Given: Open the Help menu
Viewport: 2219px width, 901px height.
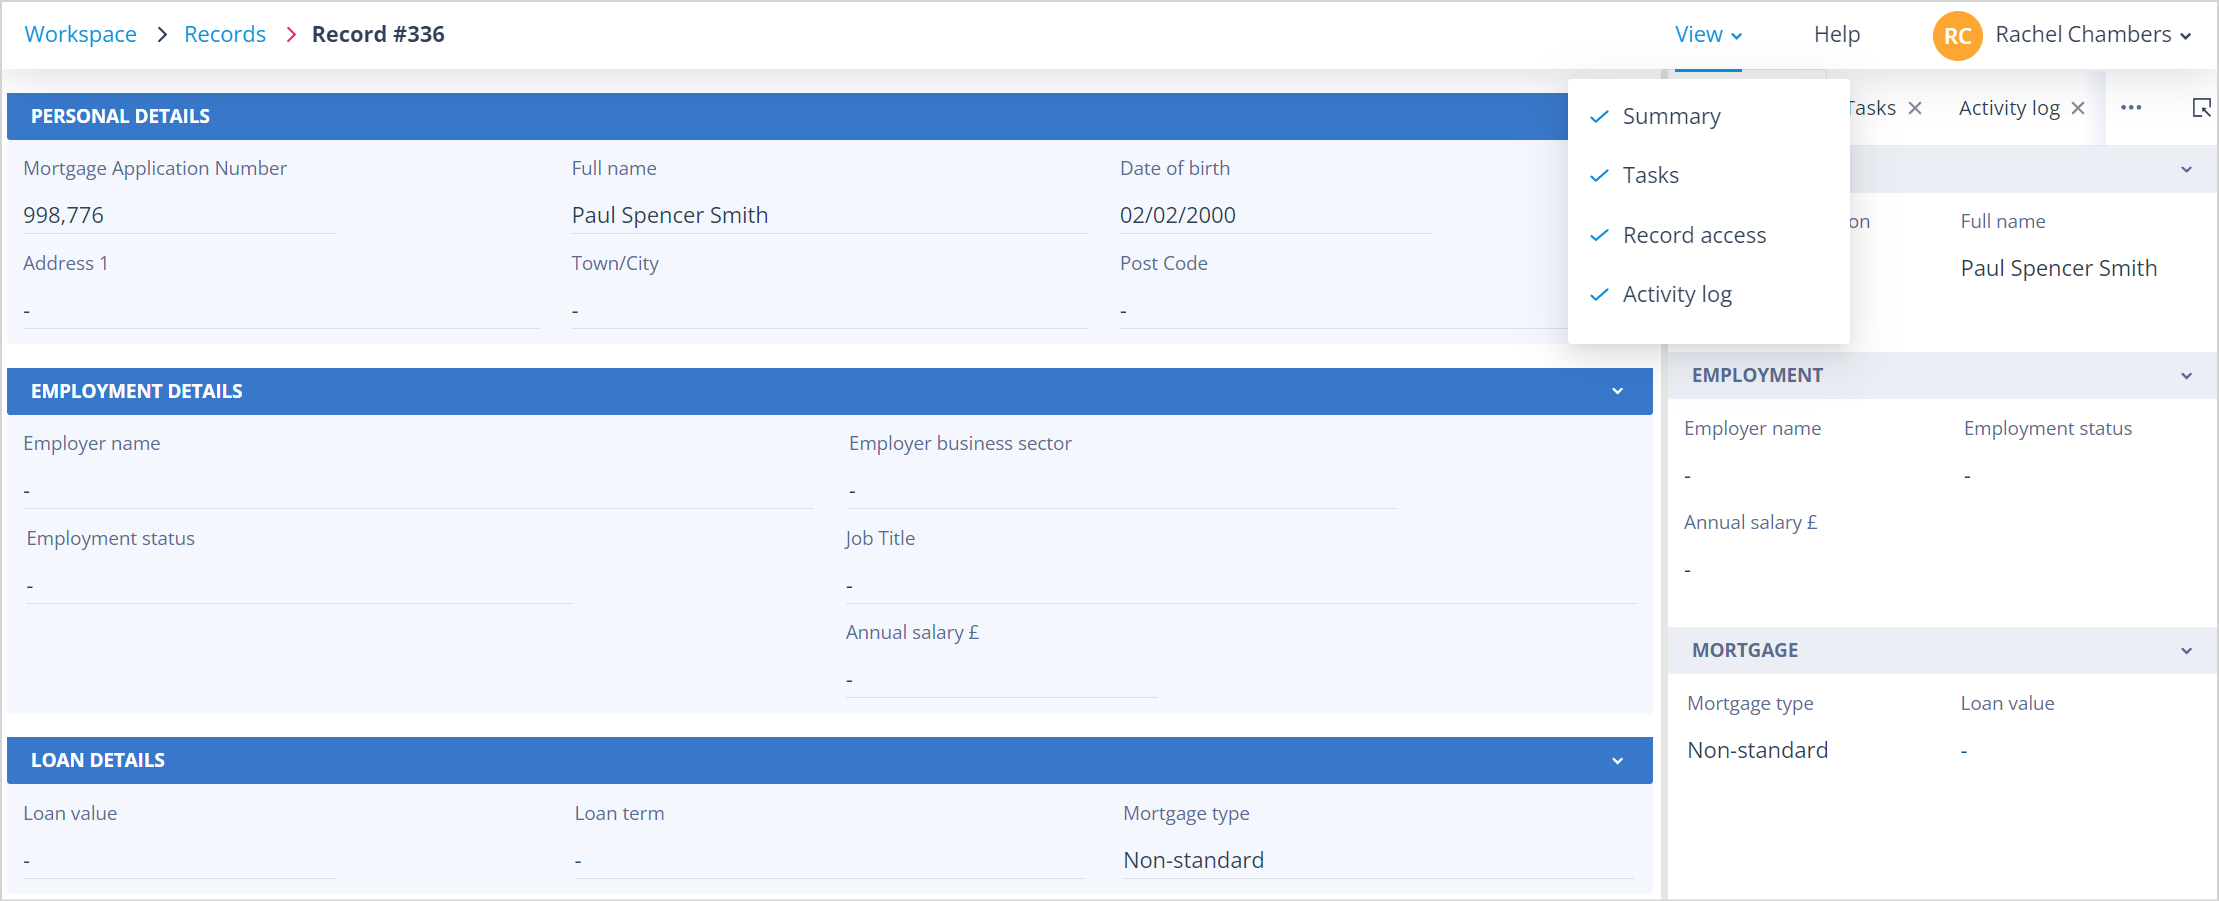Looking at the screenshot, I should (1837, 35).
